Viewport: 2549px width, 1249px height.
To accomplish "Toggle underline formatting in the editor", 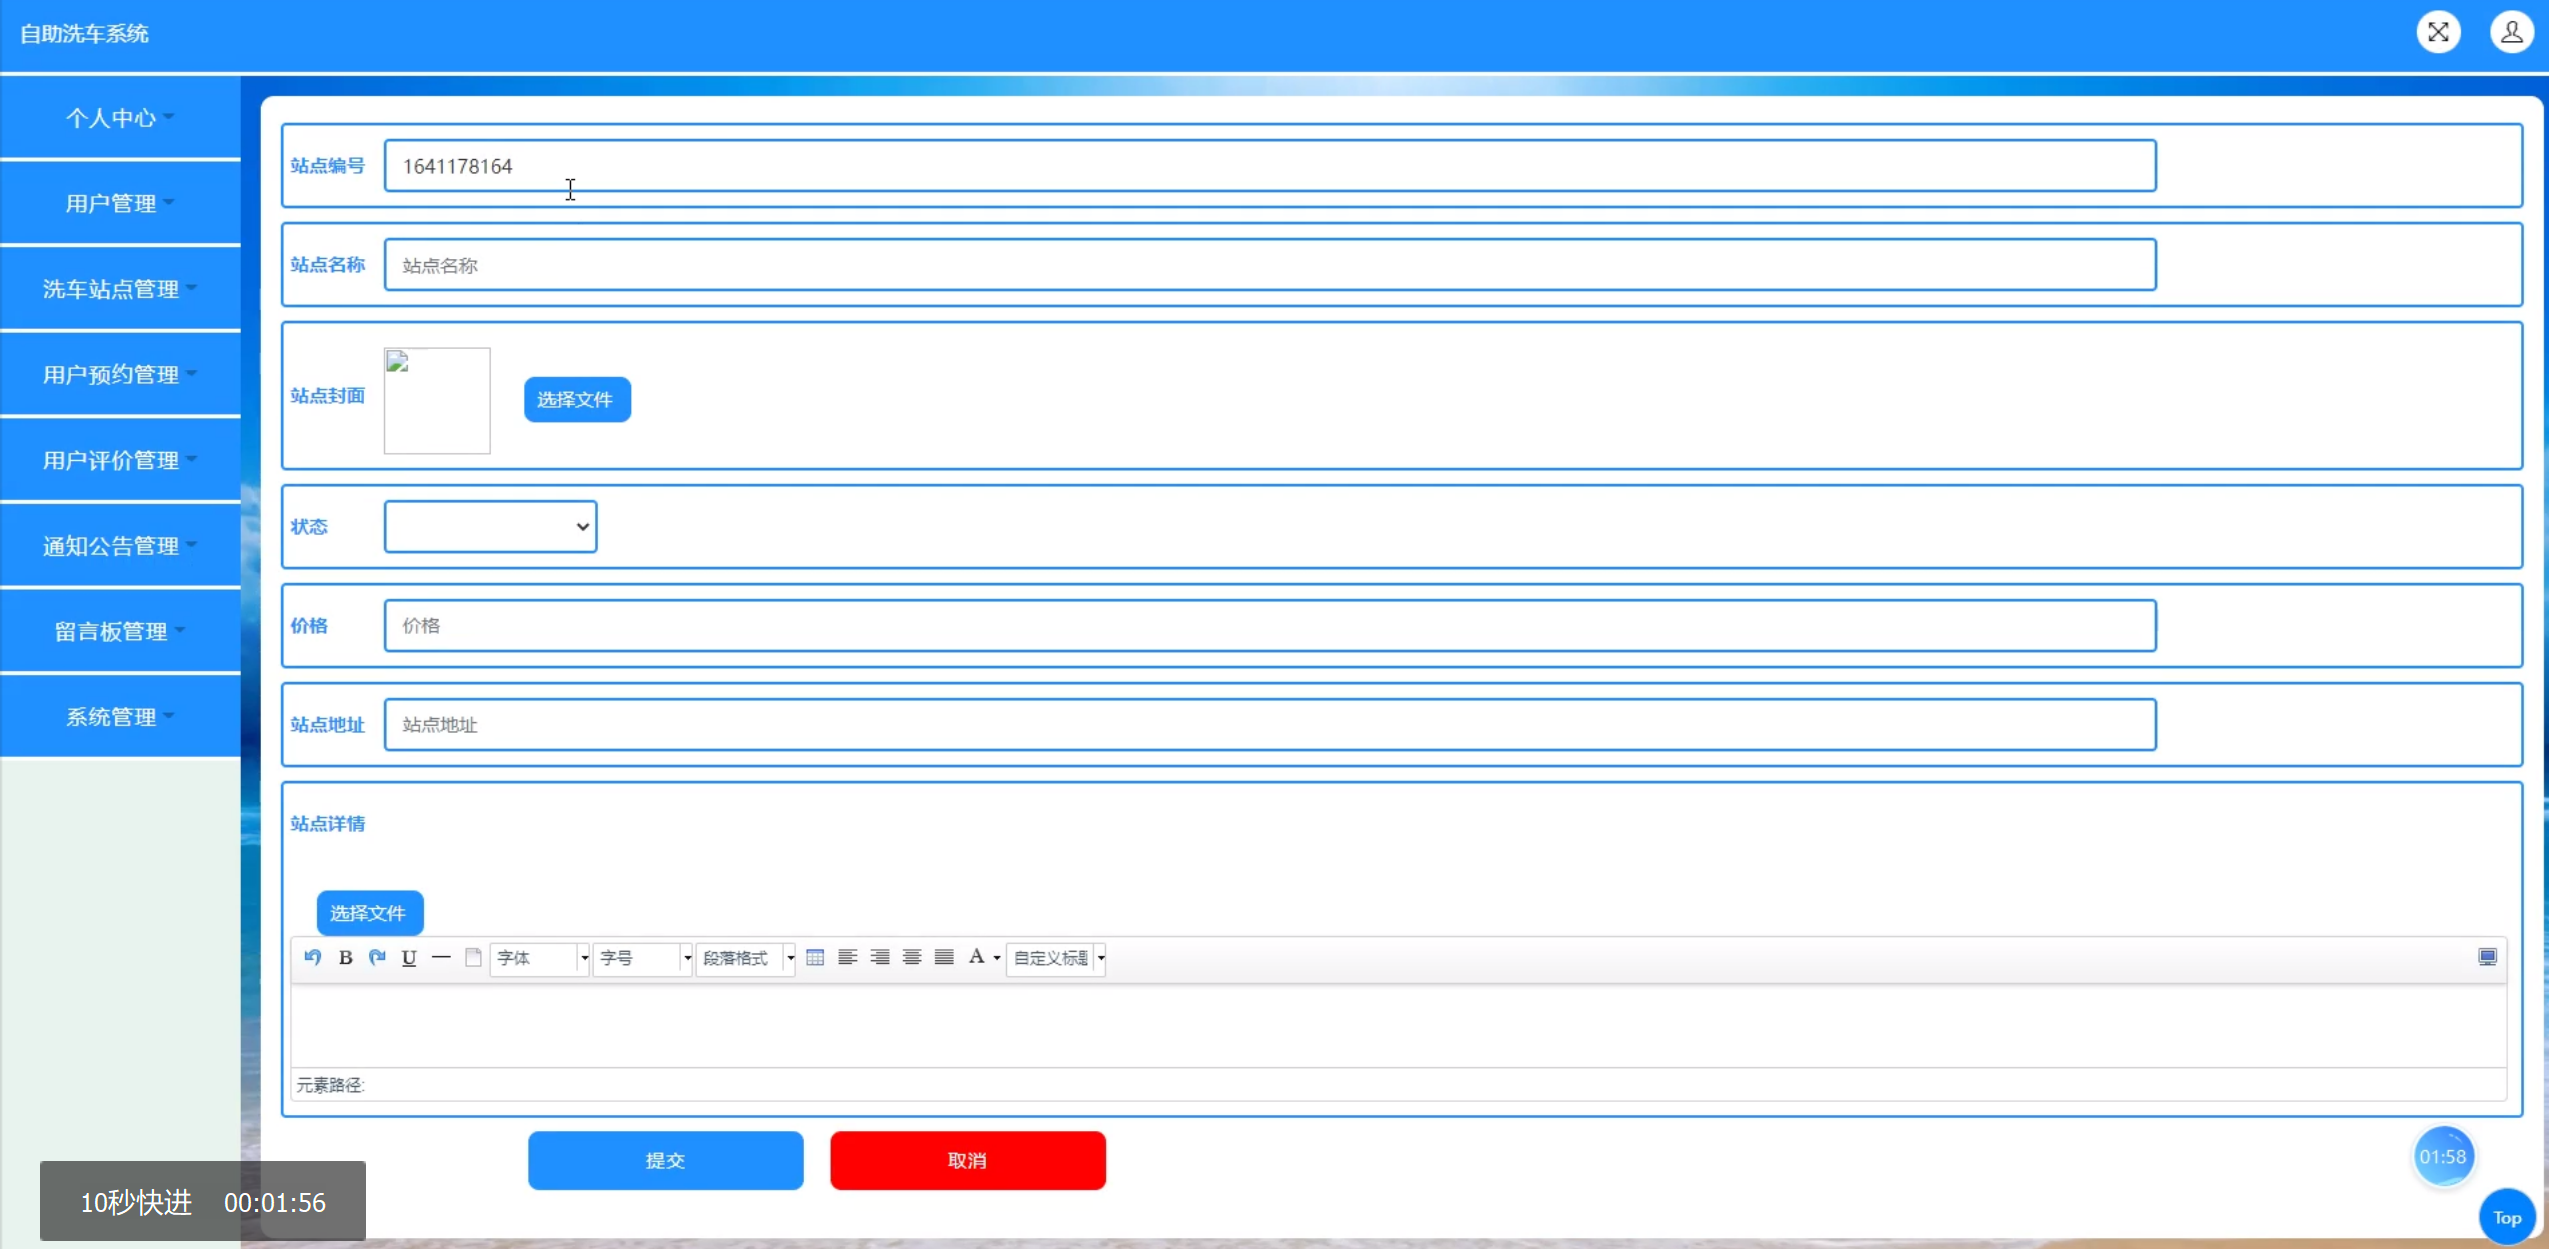I will (409, 957).
